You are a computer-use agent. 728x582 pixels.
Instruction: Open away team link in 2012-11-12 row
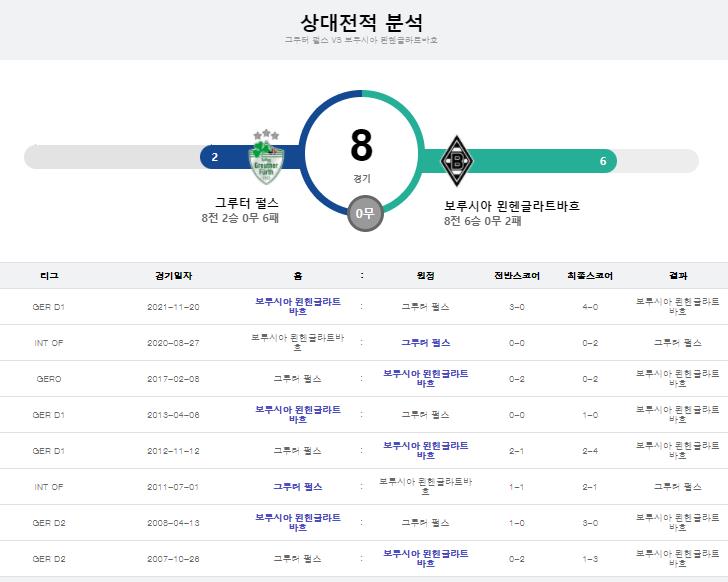click(x=425, y=450)
